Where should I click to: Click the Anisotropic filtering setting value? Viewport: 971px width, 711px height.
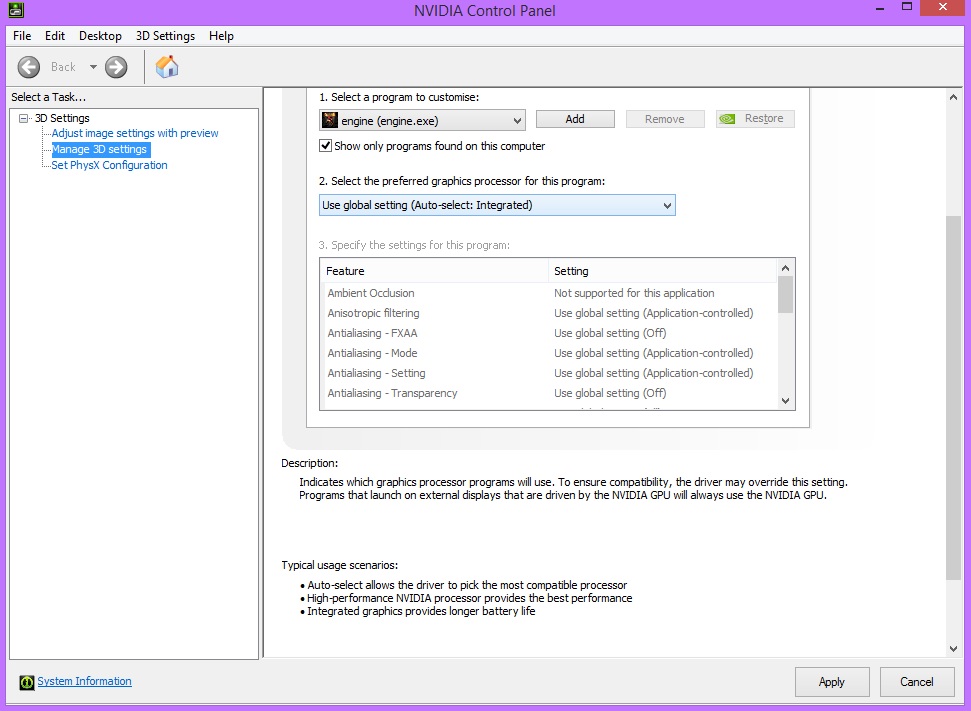coord(653,313)
